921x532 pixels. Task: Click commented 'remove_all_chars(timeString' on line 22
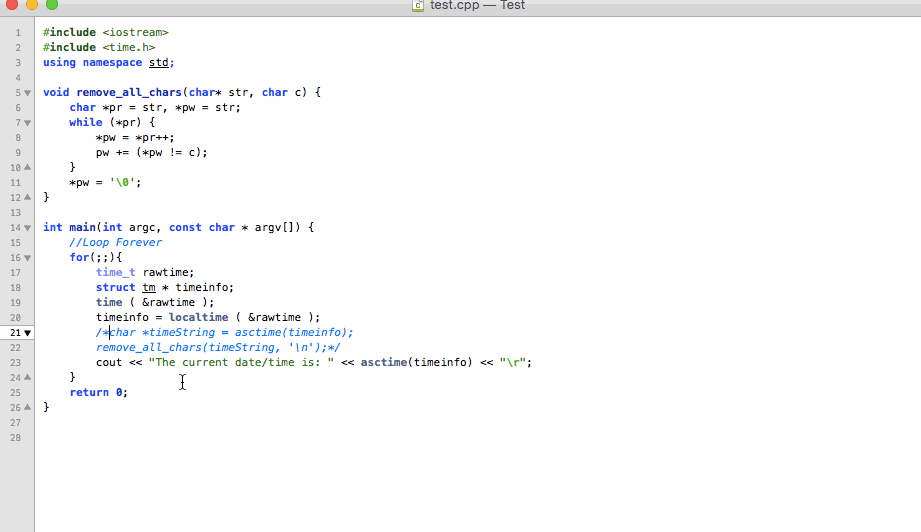(x=186, y=348)
